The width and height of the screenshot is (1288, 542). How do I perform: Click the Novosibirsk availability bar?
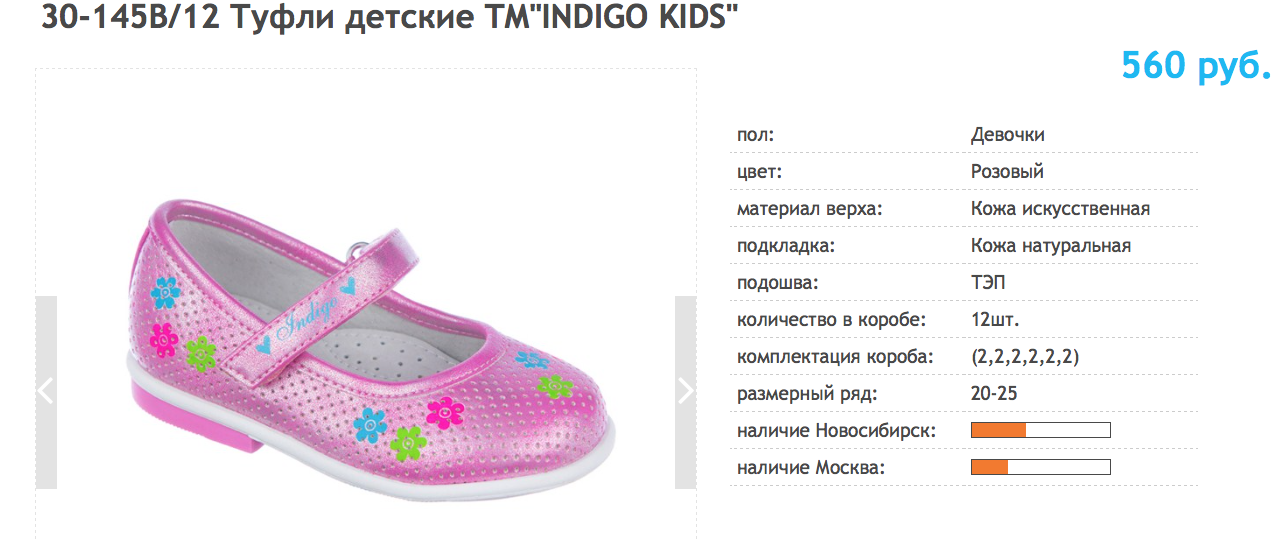(1040, 430)
